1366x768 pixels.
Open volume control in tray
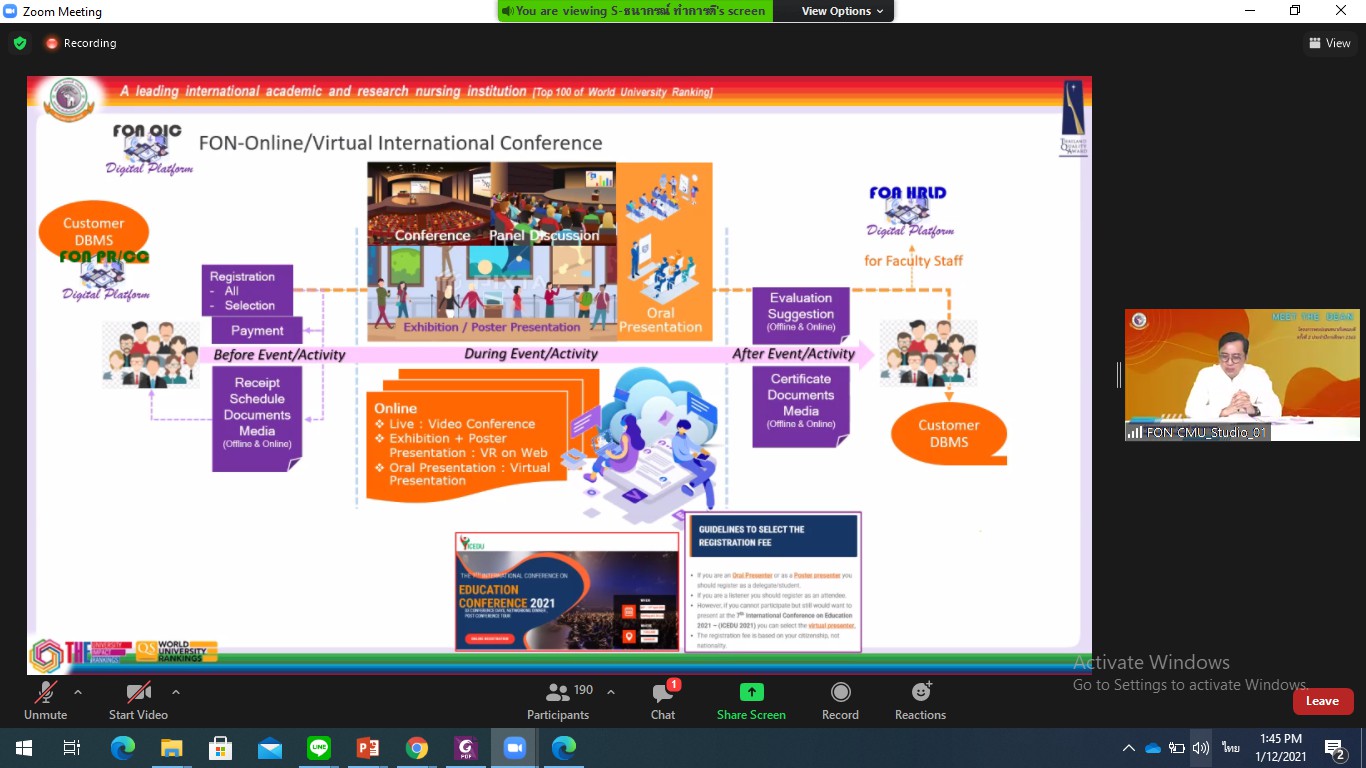coord(1201,748)
